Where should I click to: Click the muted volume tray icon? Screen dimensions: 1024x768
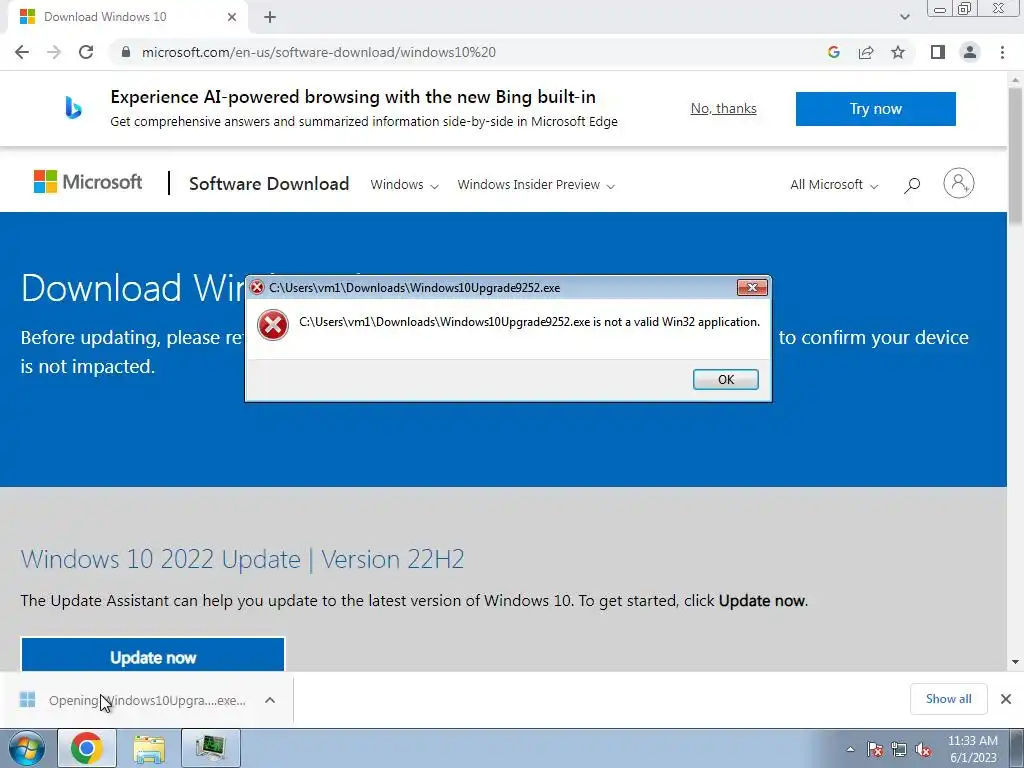point(923,749)
